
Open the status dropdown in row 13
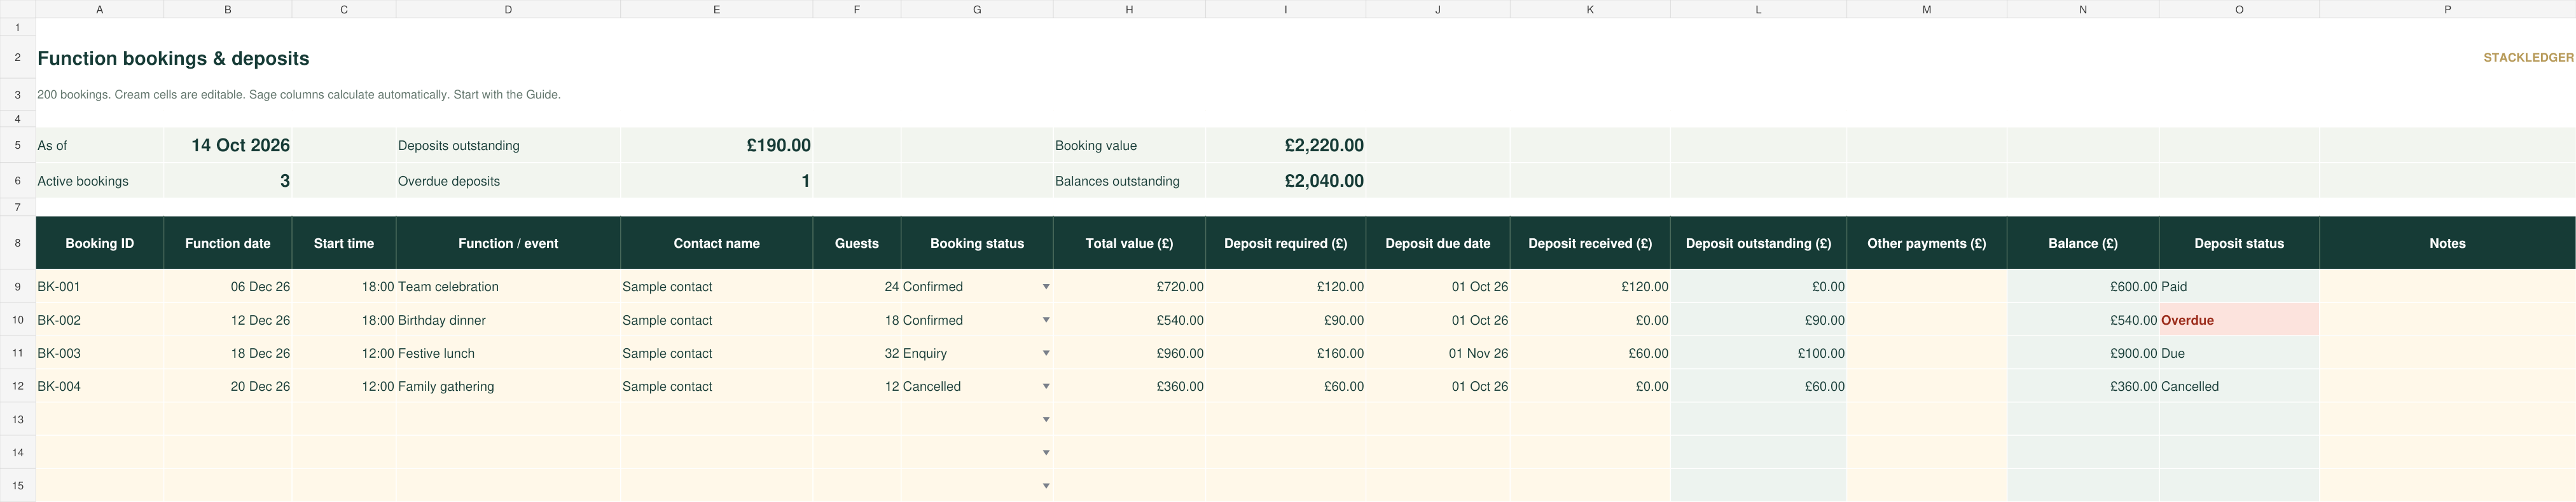[1046, 419]
